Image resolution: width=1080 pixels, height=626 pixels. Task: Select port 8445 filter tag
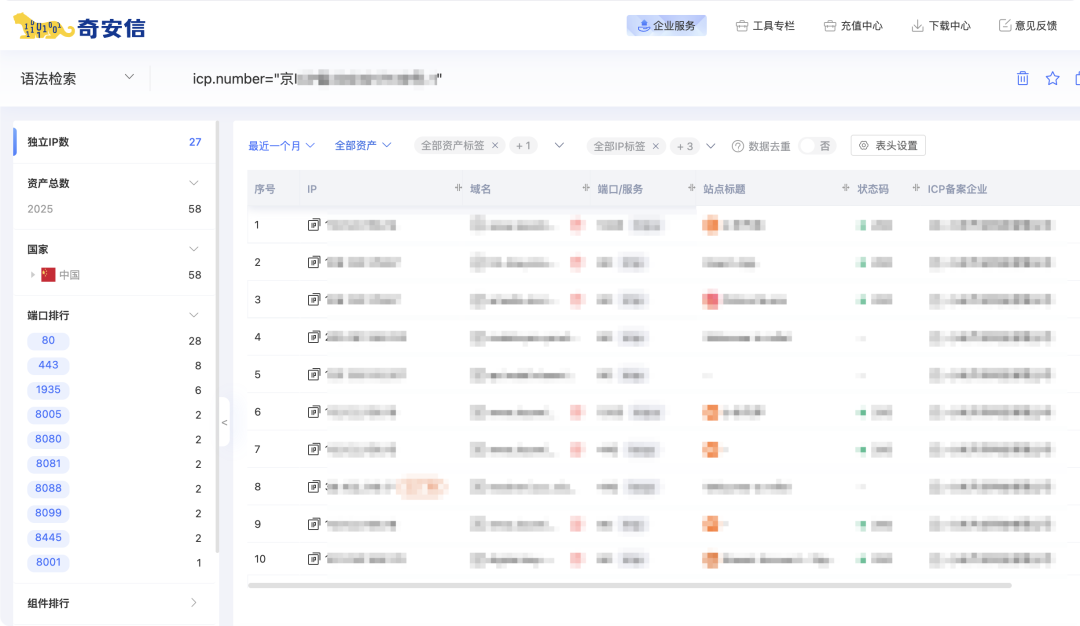48,537
